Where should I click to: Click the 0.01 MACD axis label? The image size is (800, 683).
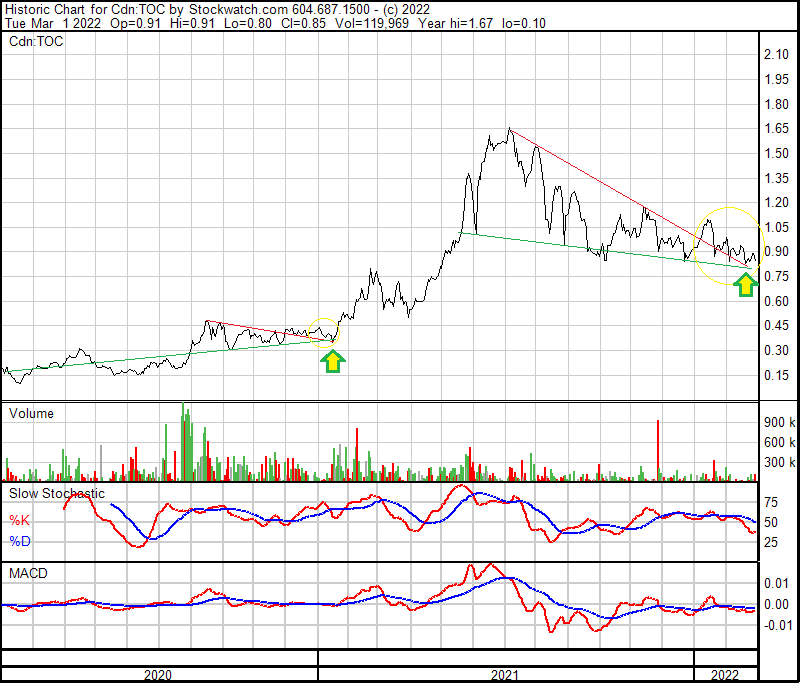coord(776,584)
